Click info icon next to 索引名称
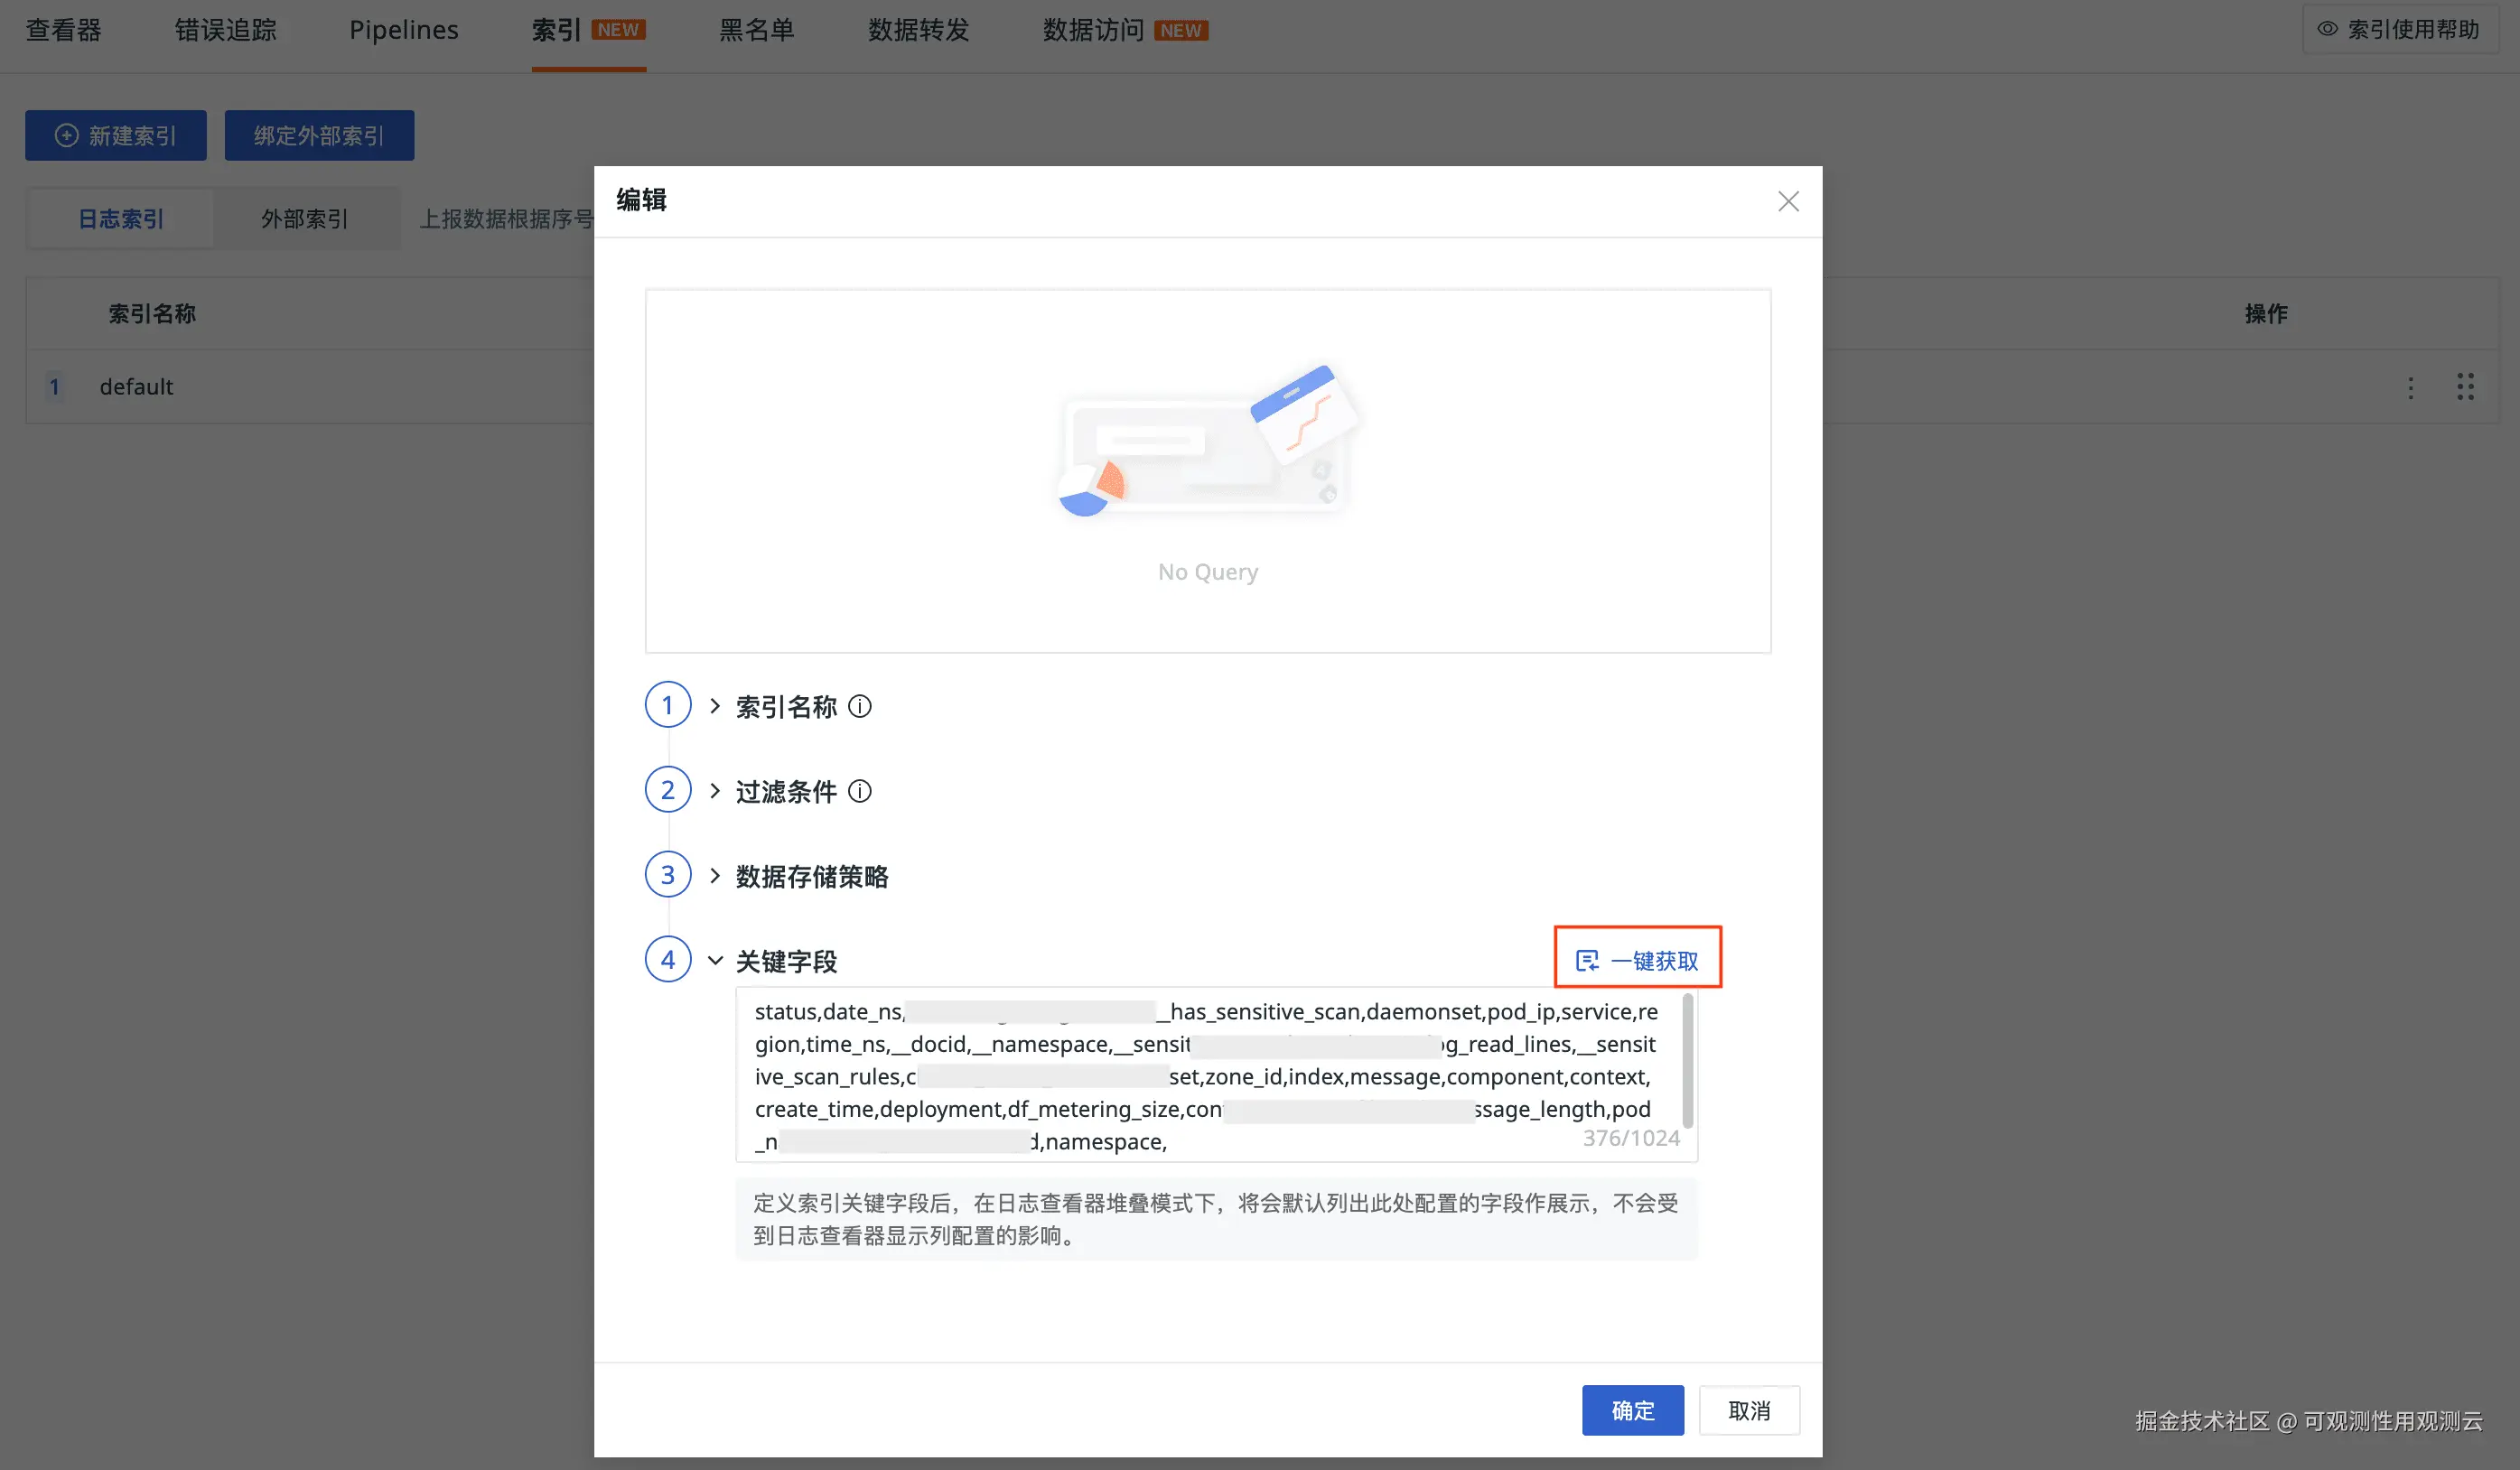Viewport: 2520px width, 1470px height. point(860,707)
